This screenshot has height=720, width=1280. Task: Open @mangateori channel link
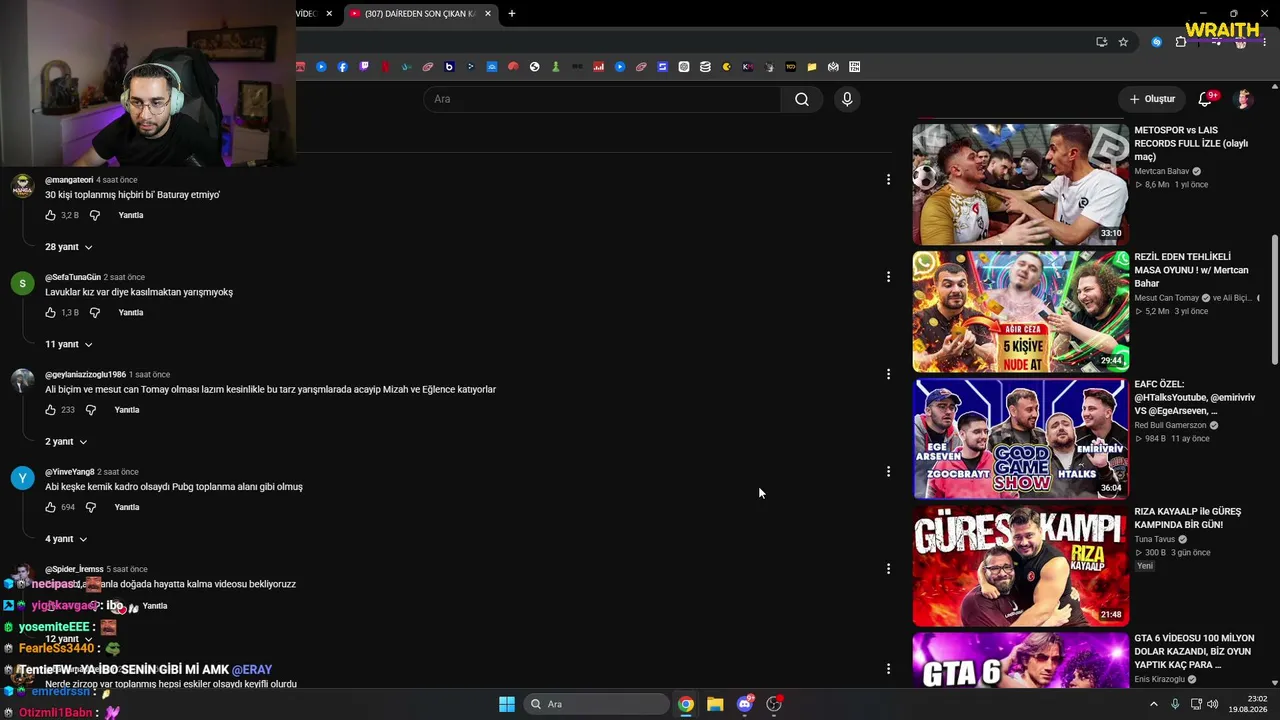pos(69,180)
